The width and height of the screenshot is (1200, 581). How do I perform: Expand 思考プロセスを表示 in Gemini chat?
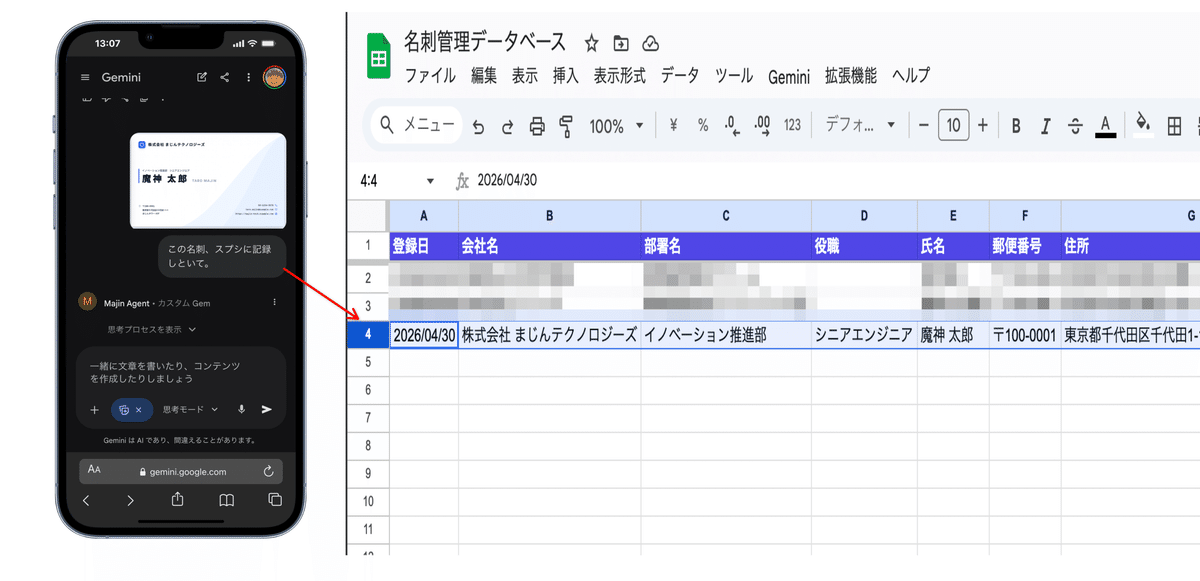151,329
